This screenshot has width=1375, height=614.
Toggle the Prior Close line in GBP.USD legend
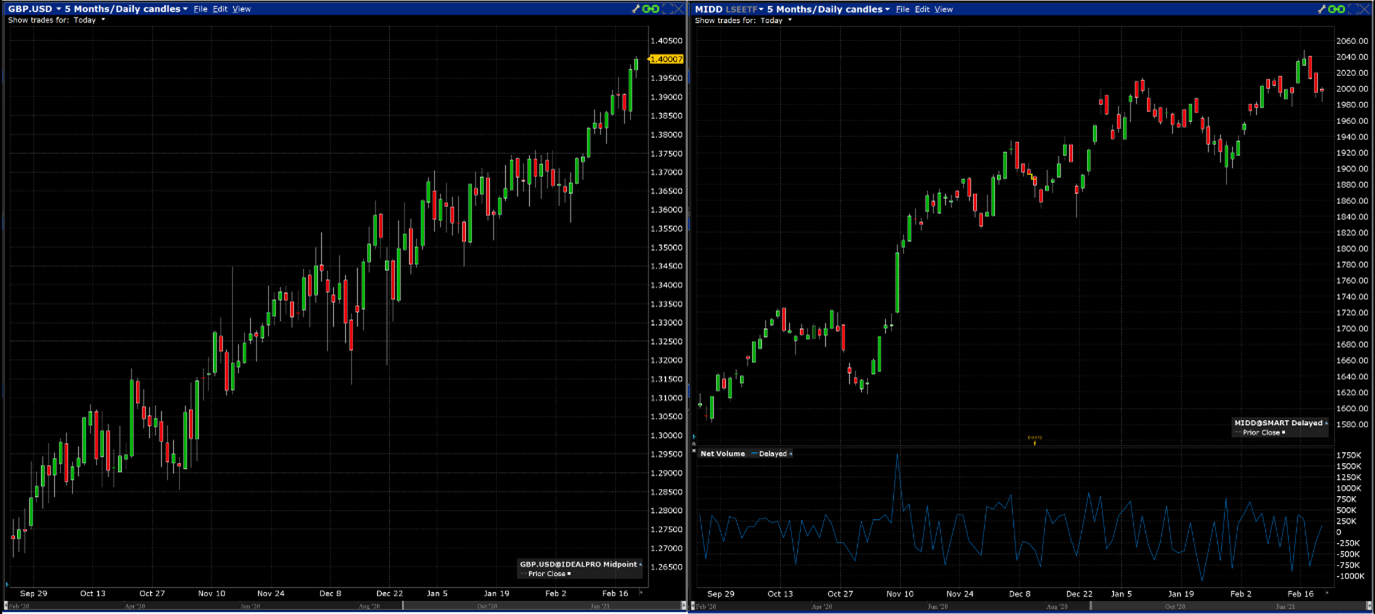[x=548, y=573]
